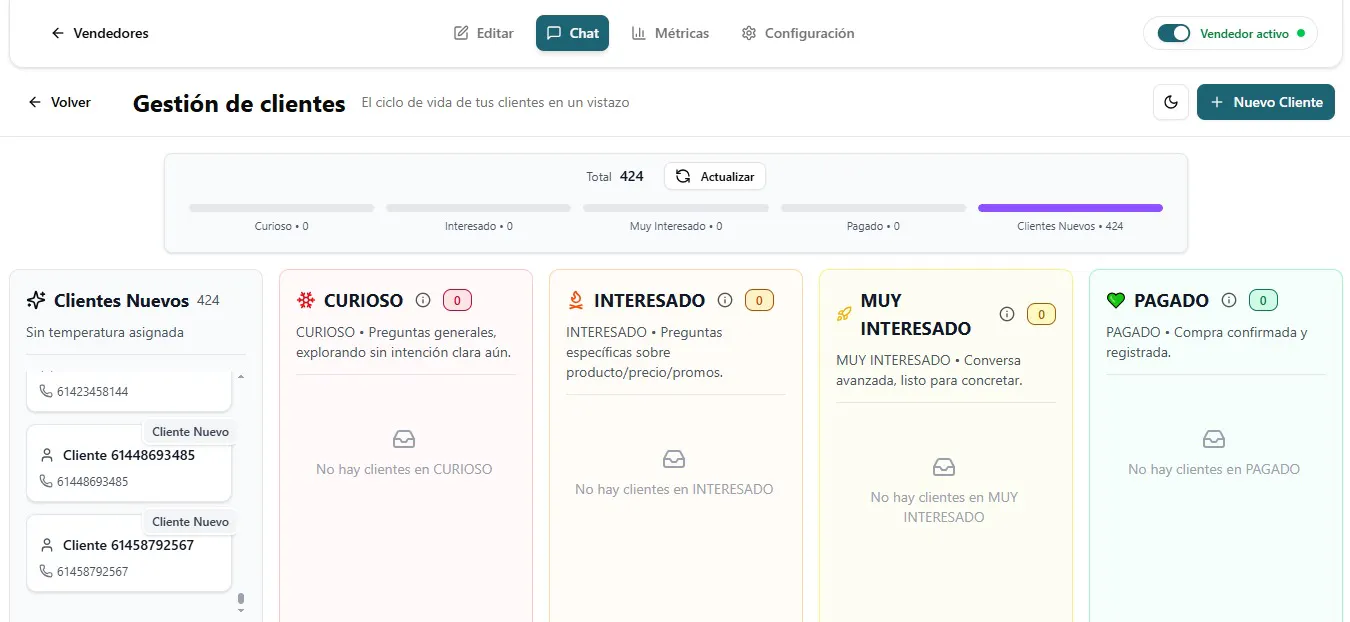
Task: Click the INTERESADO count badge showing 0
Action: (x=759, y=300)
